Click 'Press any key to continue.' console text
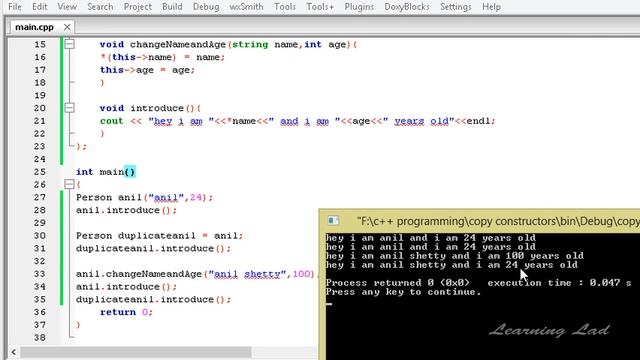Screen dimensions: 640x360 click(x=404, y=292)
